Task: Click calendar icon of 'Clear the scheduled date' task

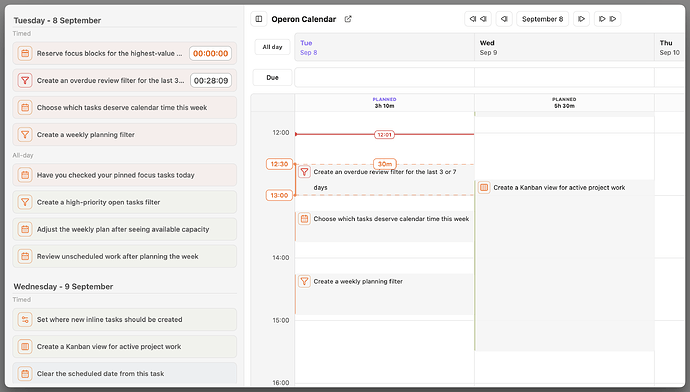Action: click(x=25, y=374)
